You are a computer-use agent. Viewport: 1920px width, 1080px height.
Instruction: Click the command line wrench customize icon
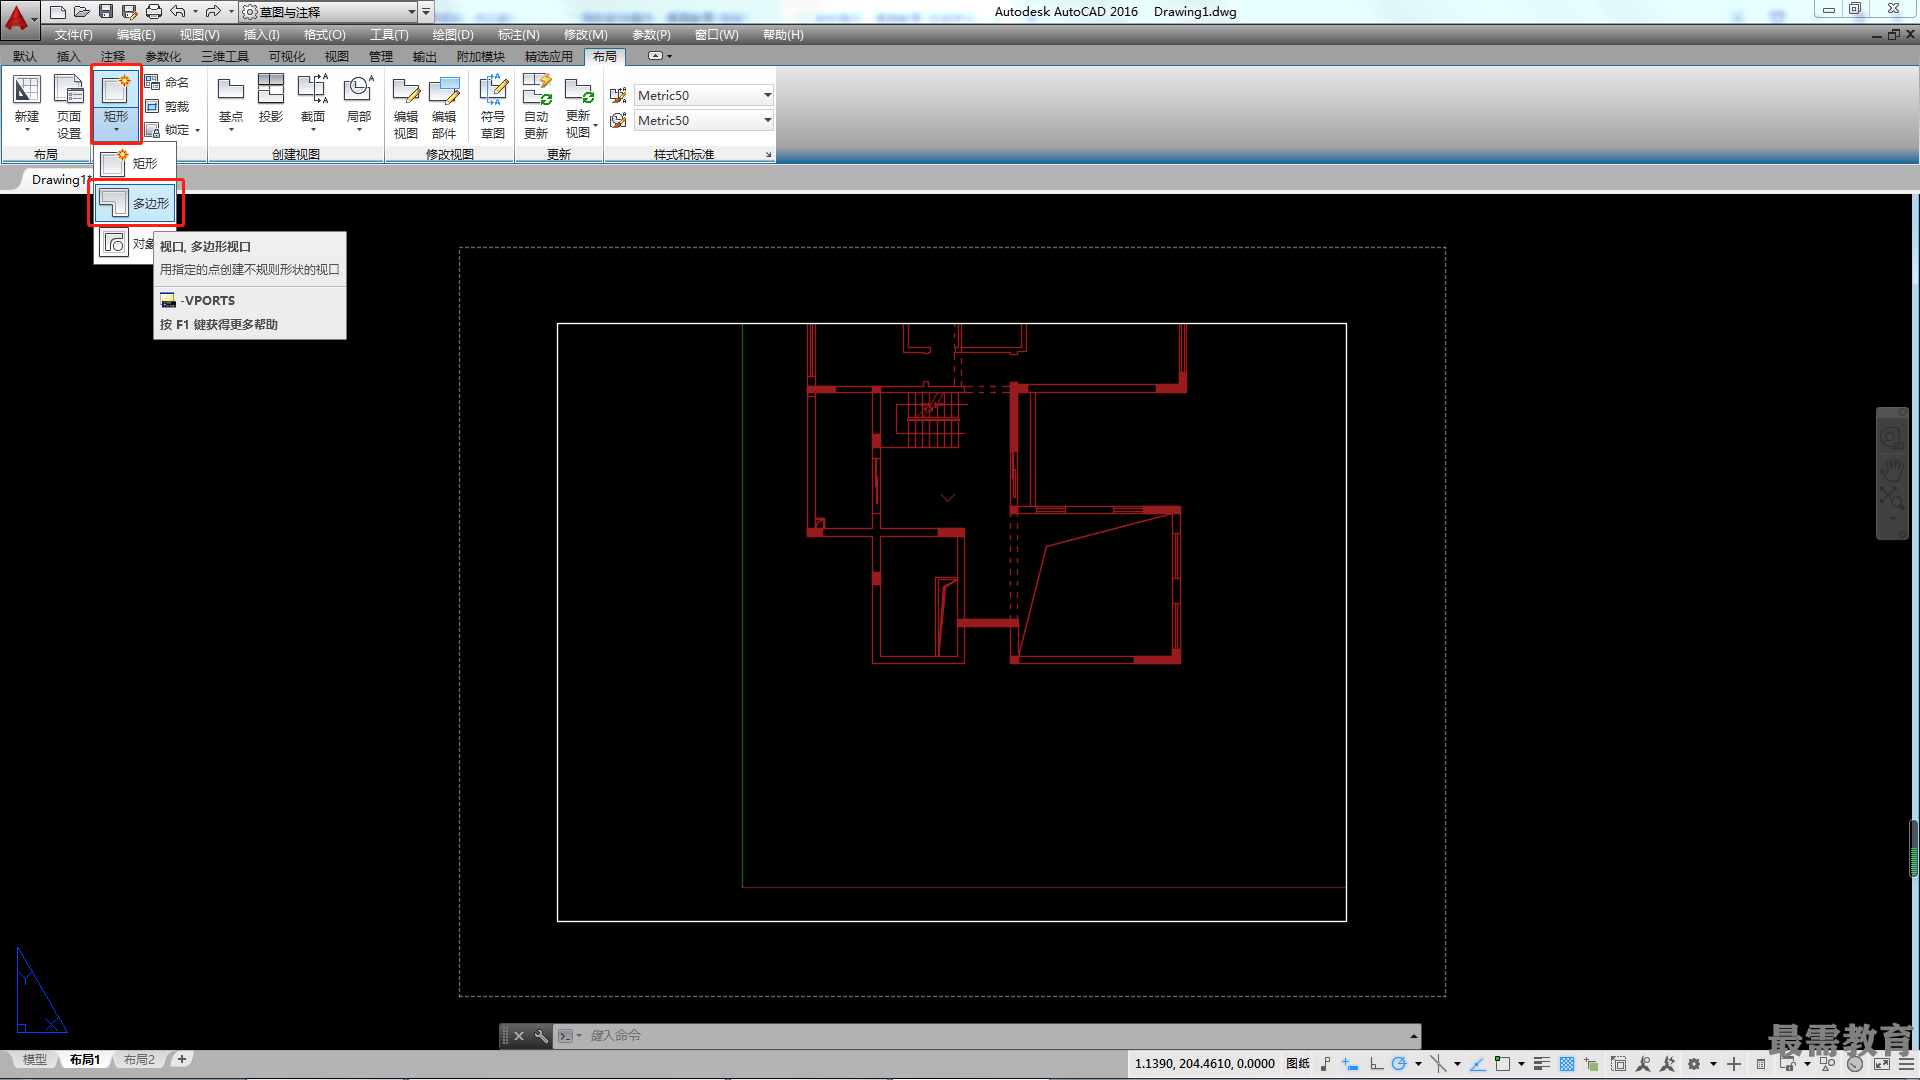(x=541, y=1036)
